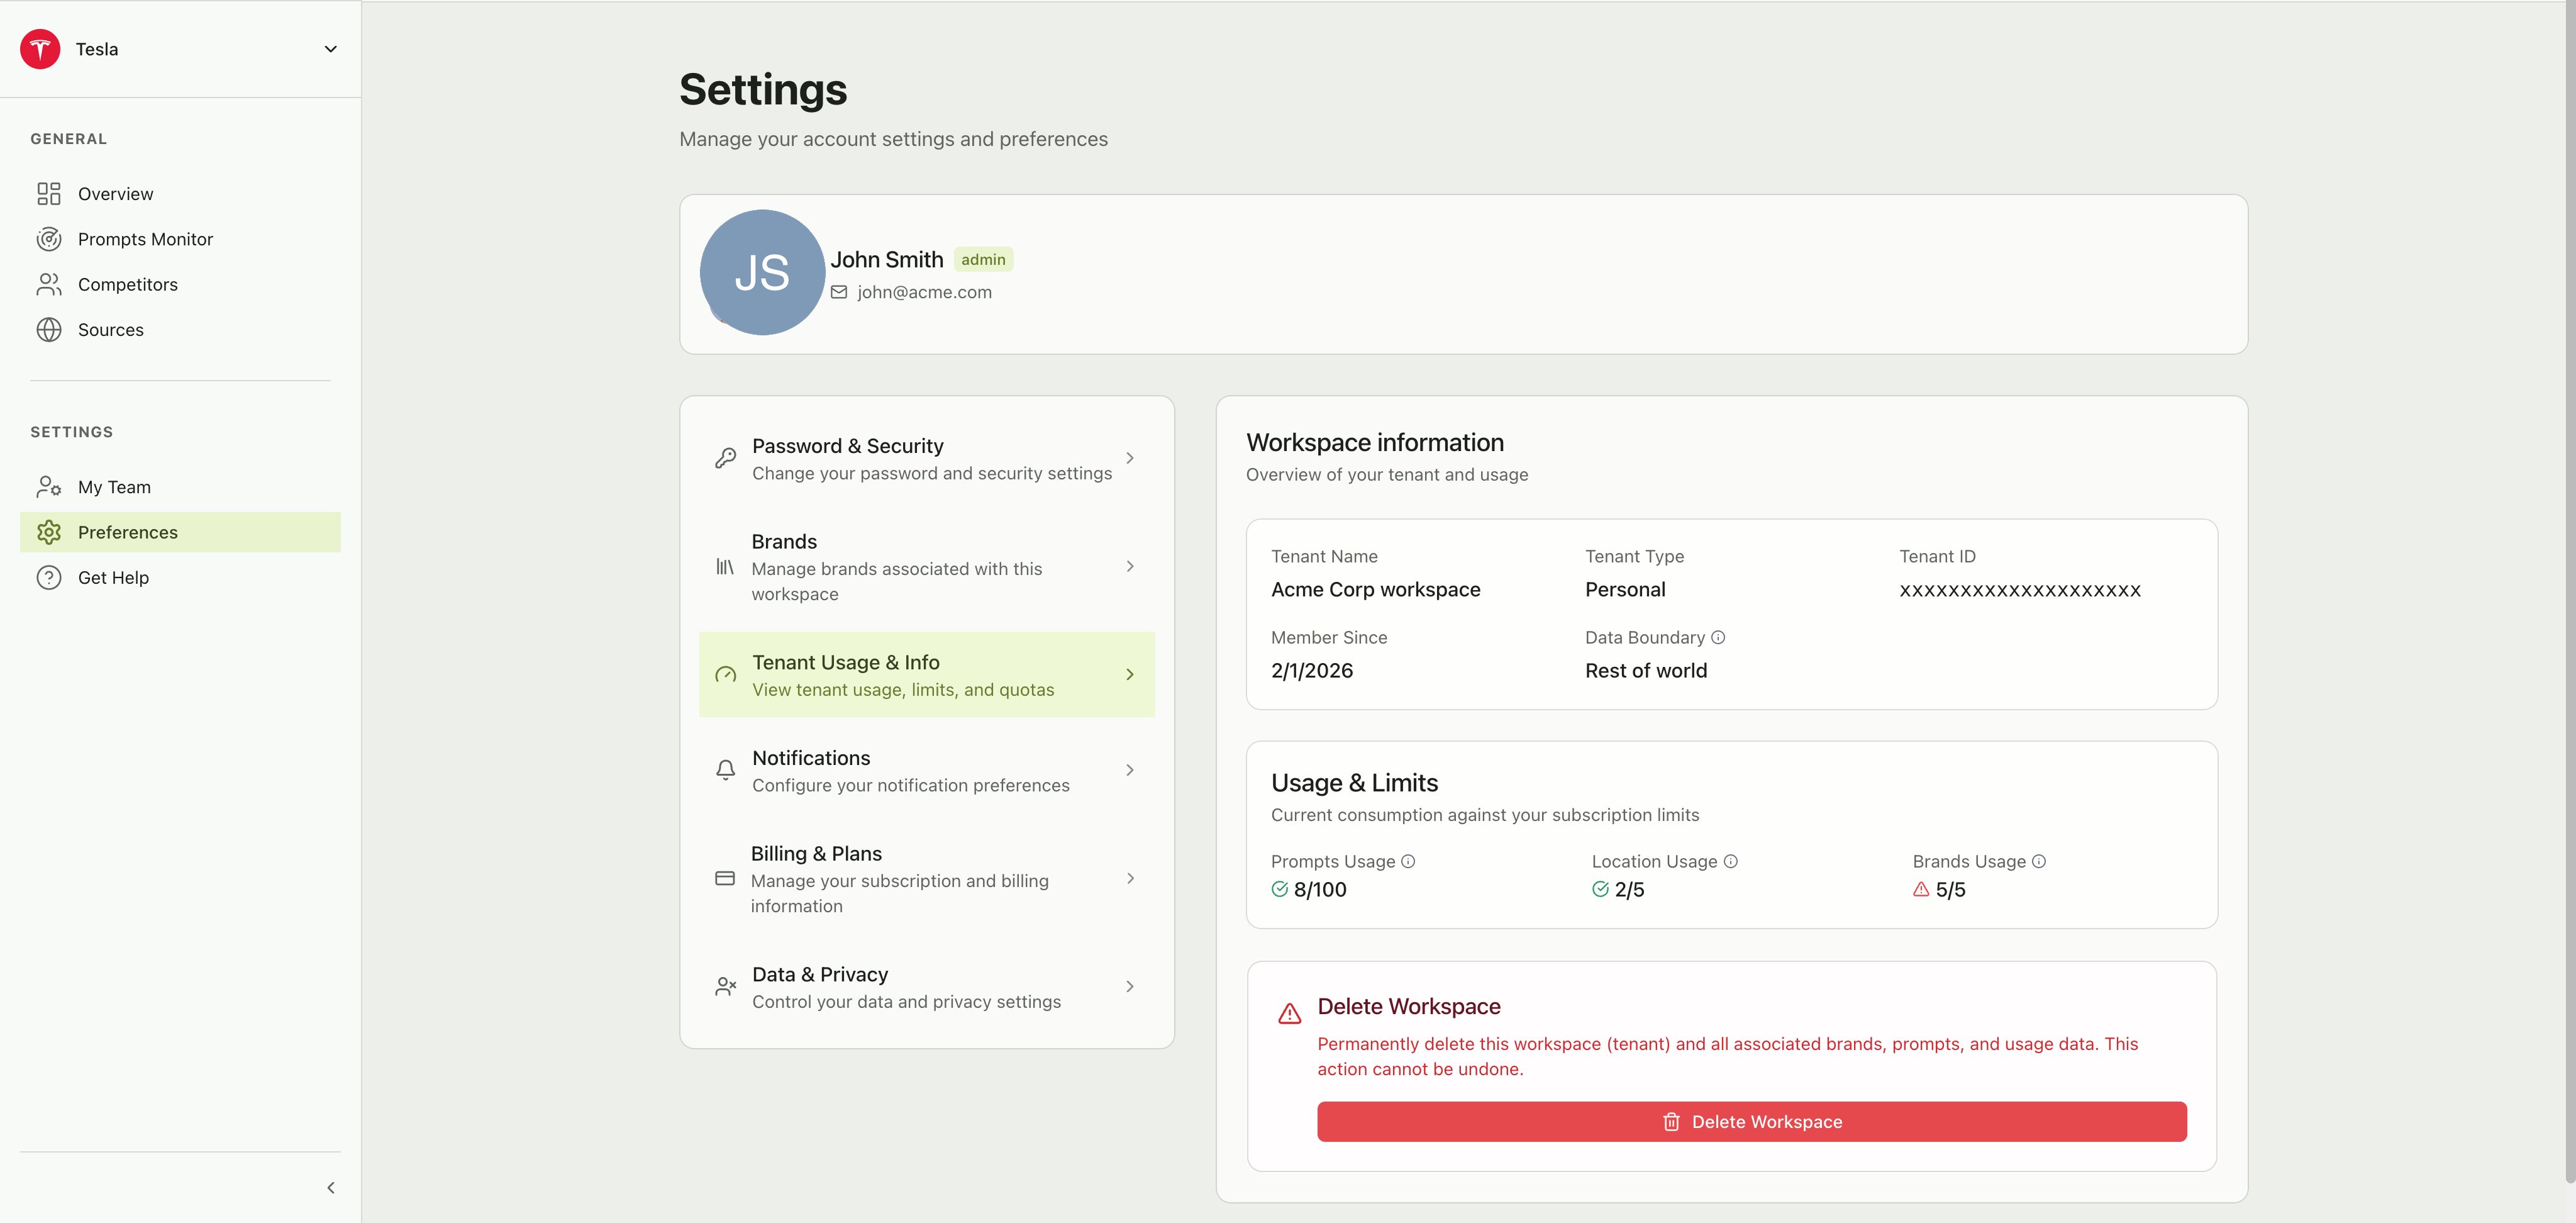Open Password & Security settings
The width and height of the screenshot is (2576, 1223).
tap(927, 458)
